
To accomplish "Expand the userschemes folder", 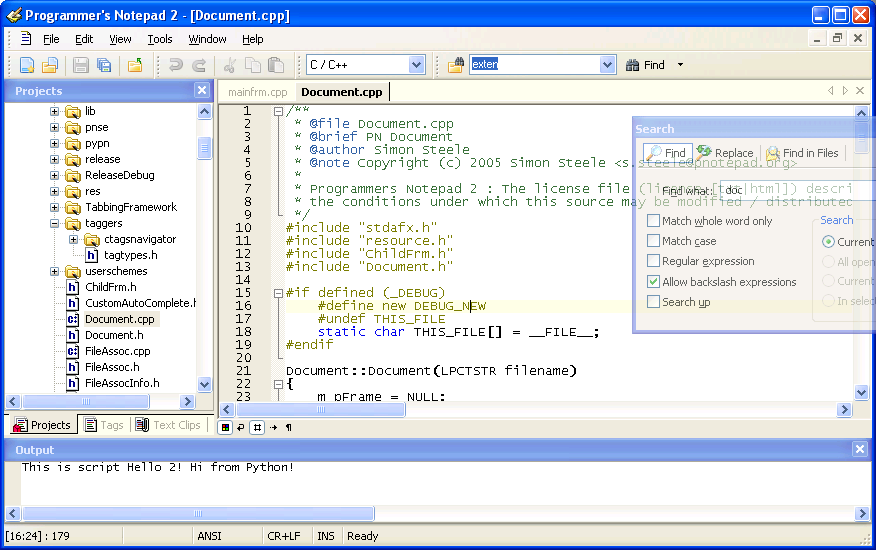I will 54,272.
